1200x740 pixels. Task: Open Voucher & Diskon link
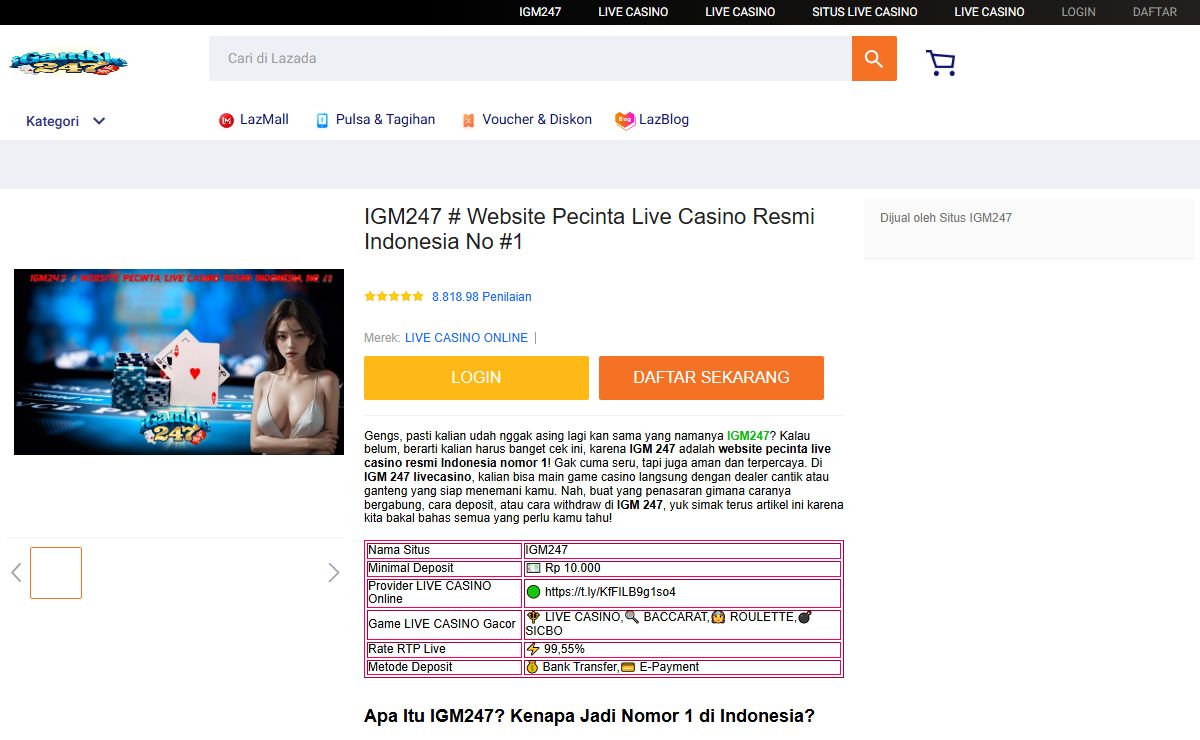point(537,119)
